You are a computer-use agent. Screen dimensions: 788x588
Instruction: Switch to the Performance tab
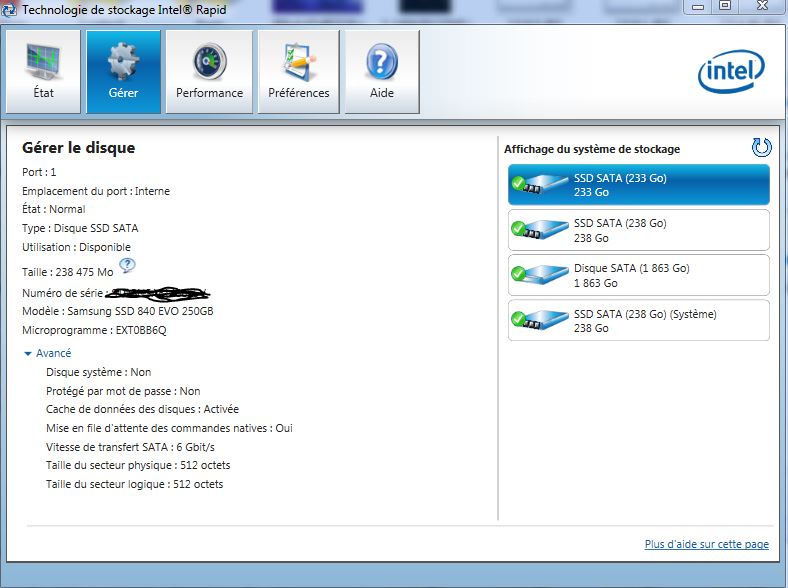[209, 71]
